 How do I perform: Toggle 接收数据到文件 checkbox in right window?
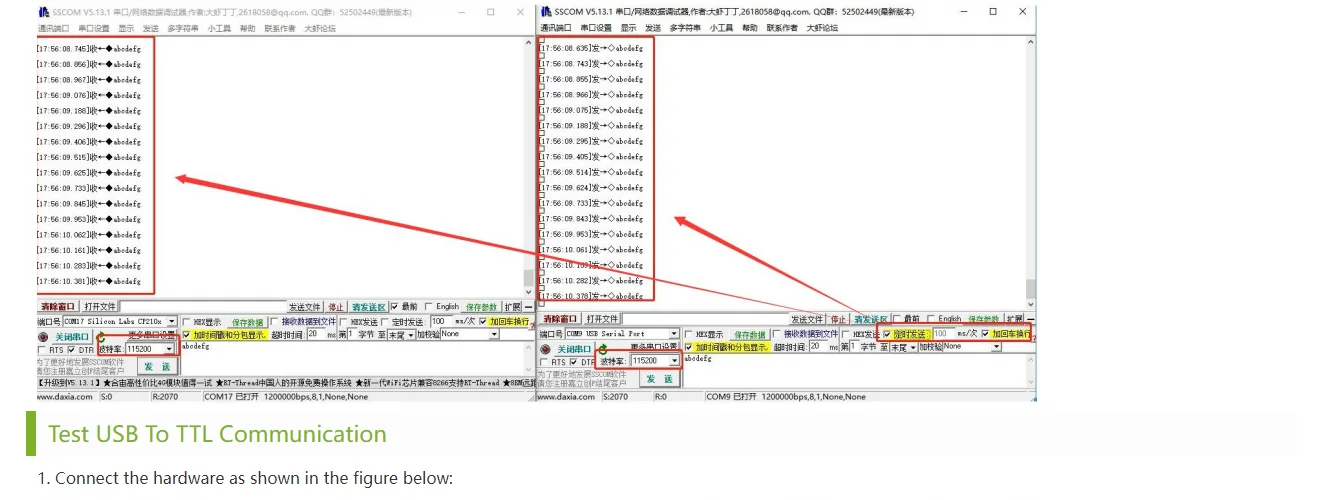click(776, 334)
